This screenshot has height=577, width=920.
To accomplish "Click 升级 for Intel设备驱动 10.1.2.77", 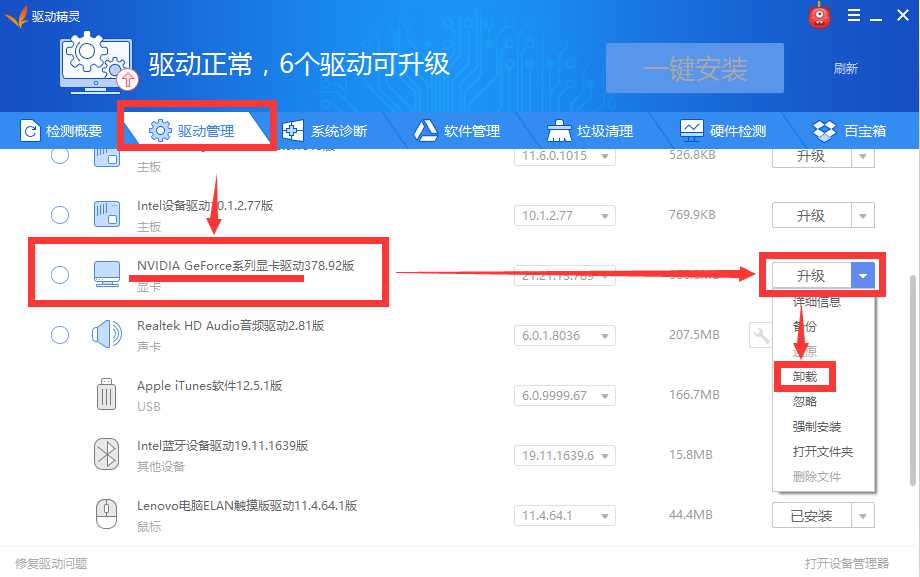I will tap(811, 215).
